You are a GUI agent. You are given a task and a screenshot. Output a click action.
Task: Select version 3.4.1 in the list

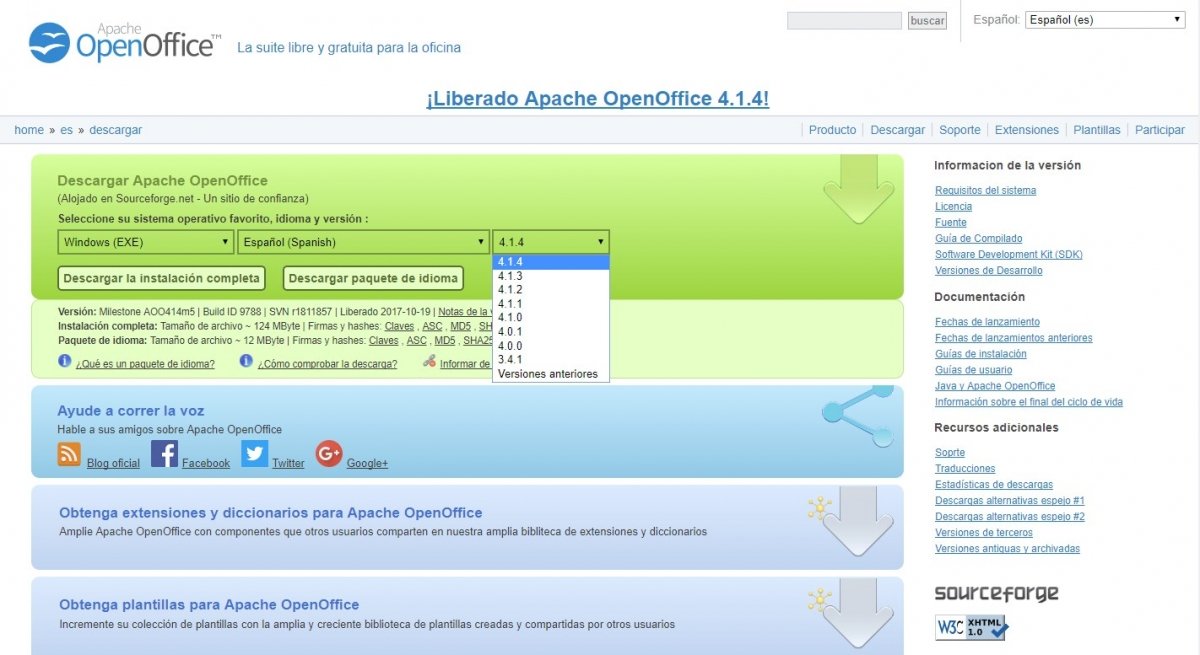[x=551, y=360]
